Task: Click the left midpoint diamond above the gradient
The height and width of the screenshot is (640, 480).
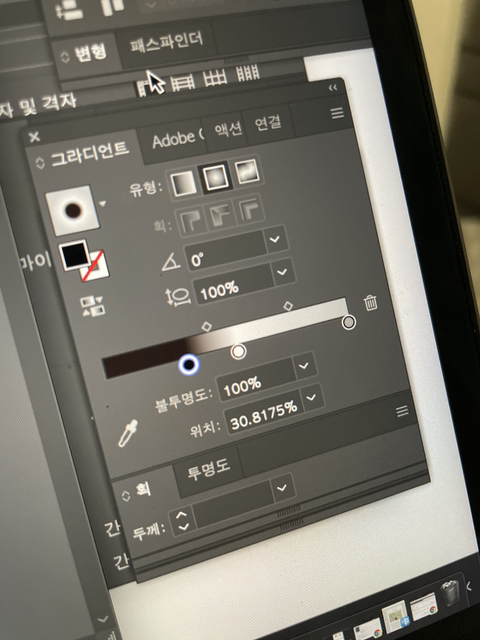Action: pyautogui.click(x=207, y=327)
